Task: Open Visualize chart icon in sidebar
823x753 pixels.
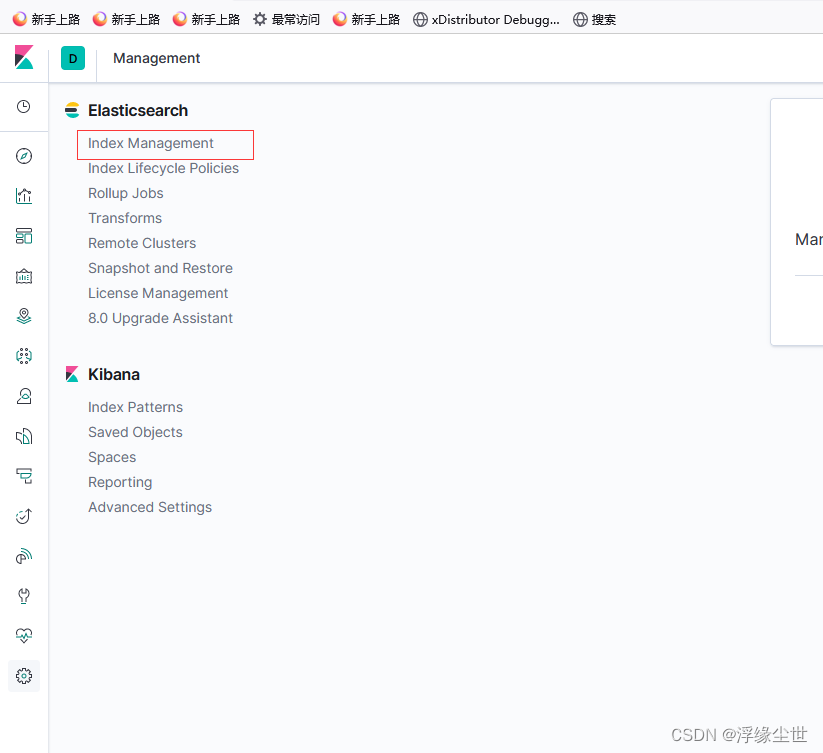Action: click(24, 196)
